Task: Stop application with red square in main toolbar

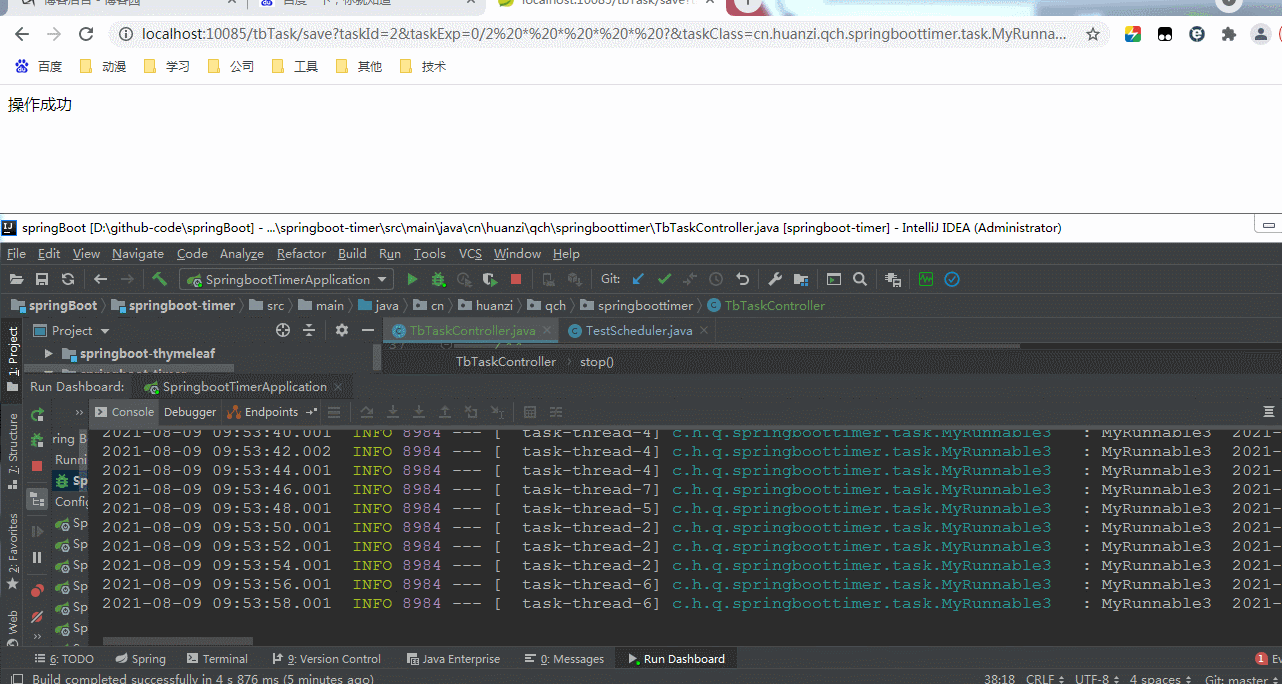Action: click(x=516, y=279)
